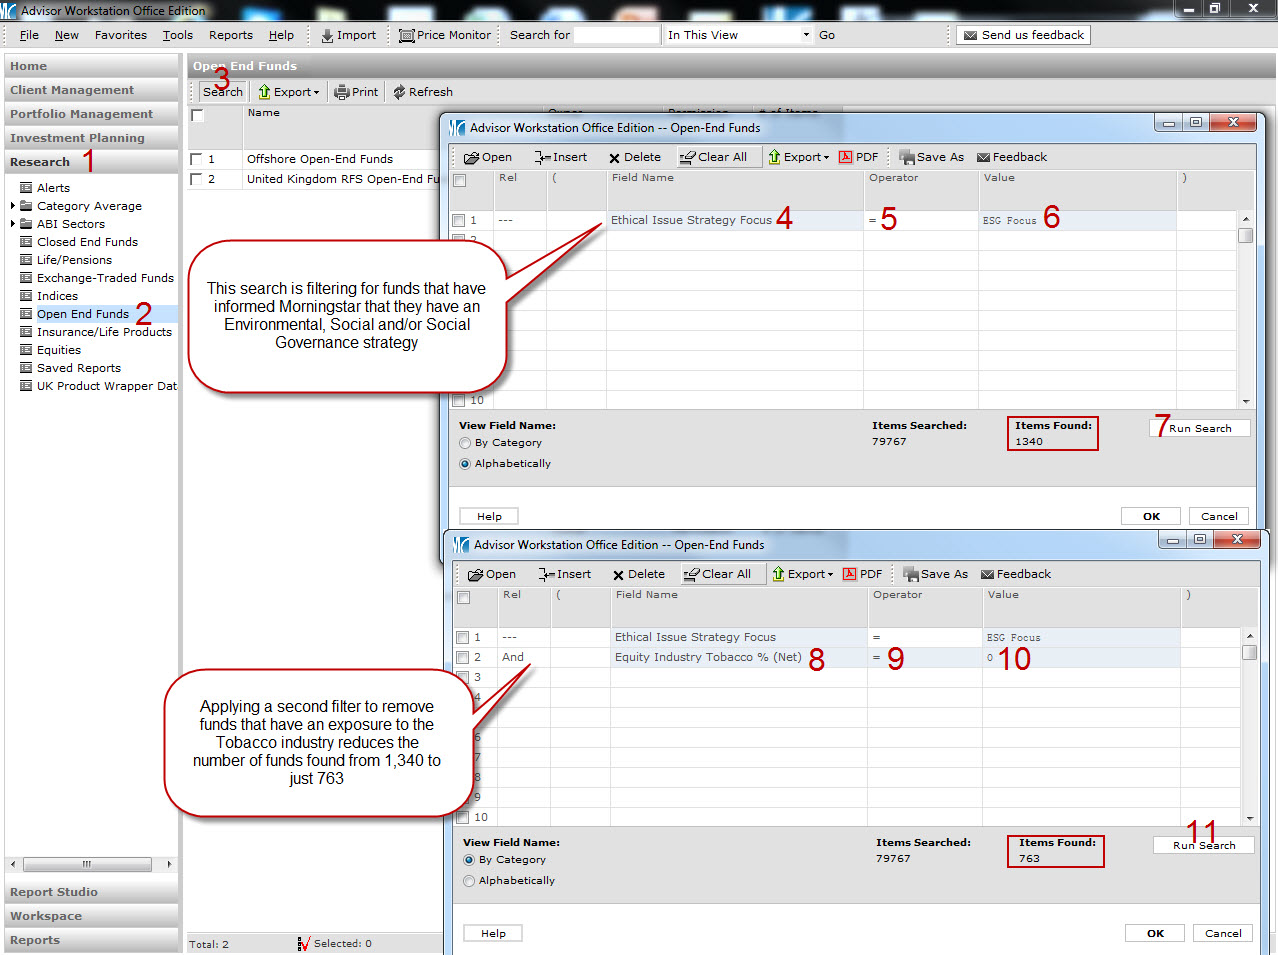Click the Research panel horizontal scrollbar

(x=87, y=864)
